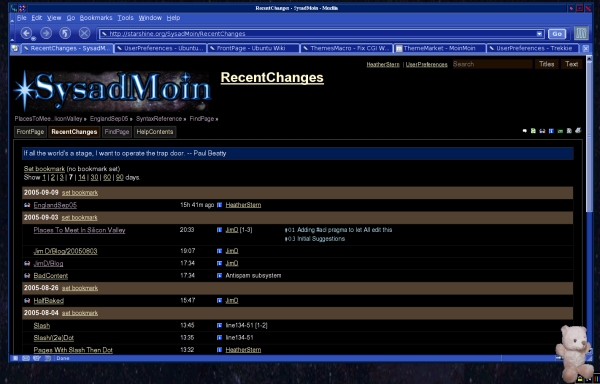Click the Reload page icon
Image resolution: width=600 pixels, height=384 pixels.
coord(65,33)
